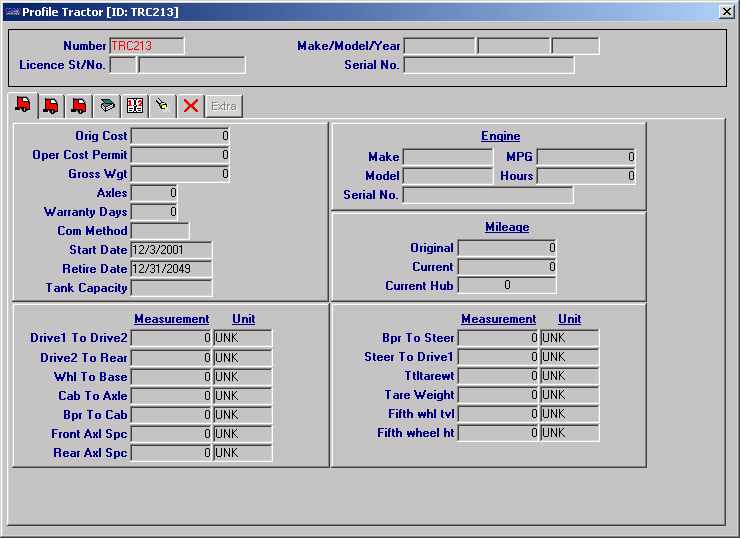Click the Fifth wheel ht measurement field

[x=498, y=433]
